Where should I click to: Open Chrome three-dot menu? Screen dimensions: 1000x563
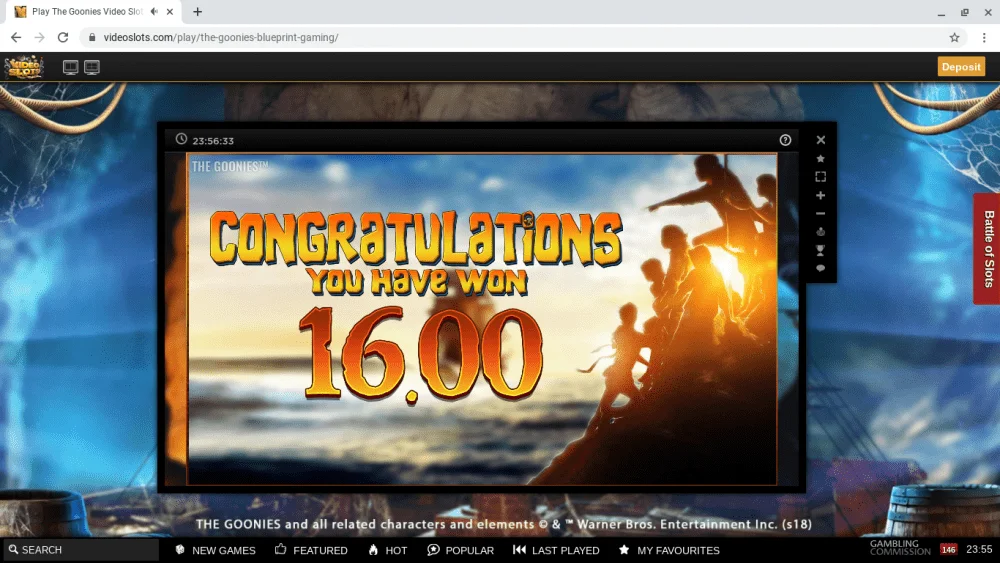coord(984,38)
